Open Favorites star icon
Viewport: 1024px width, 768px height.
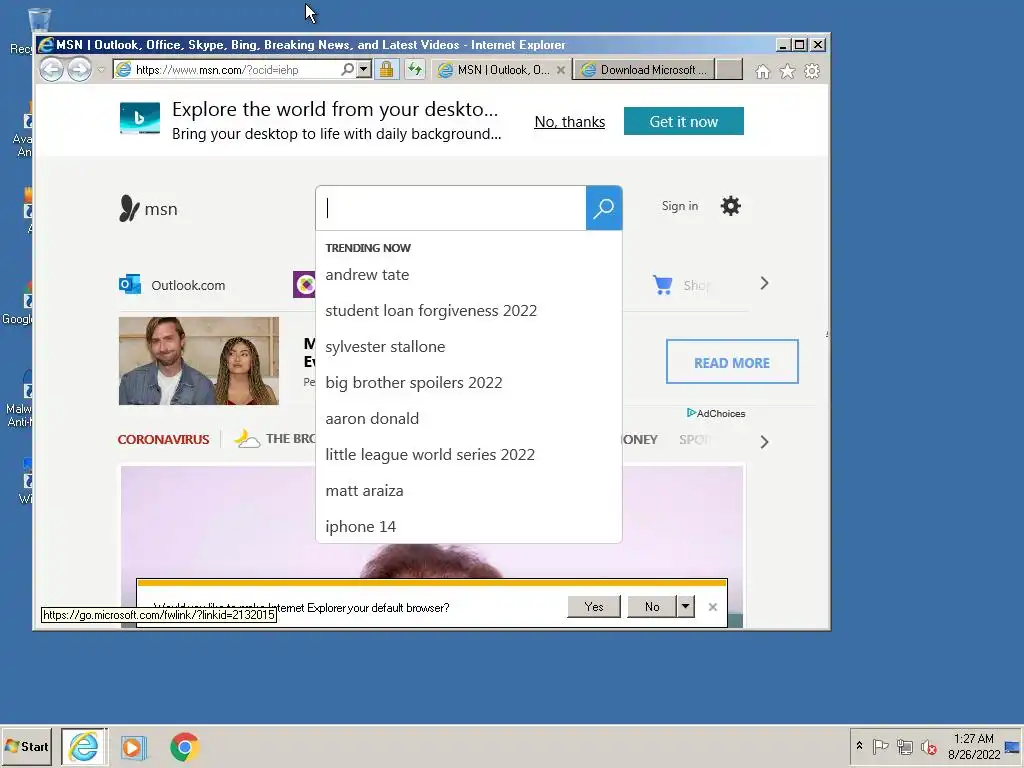(788, 71)
